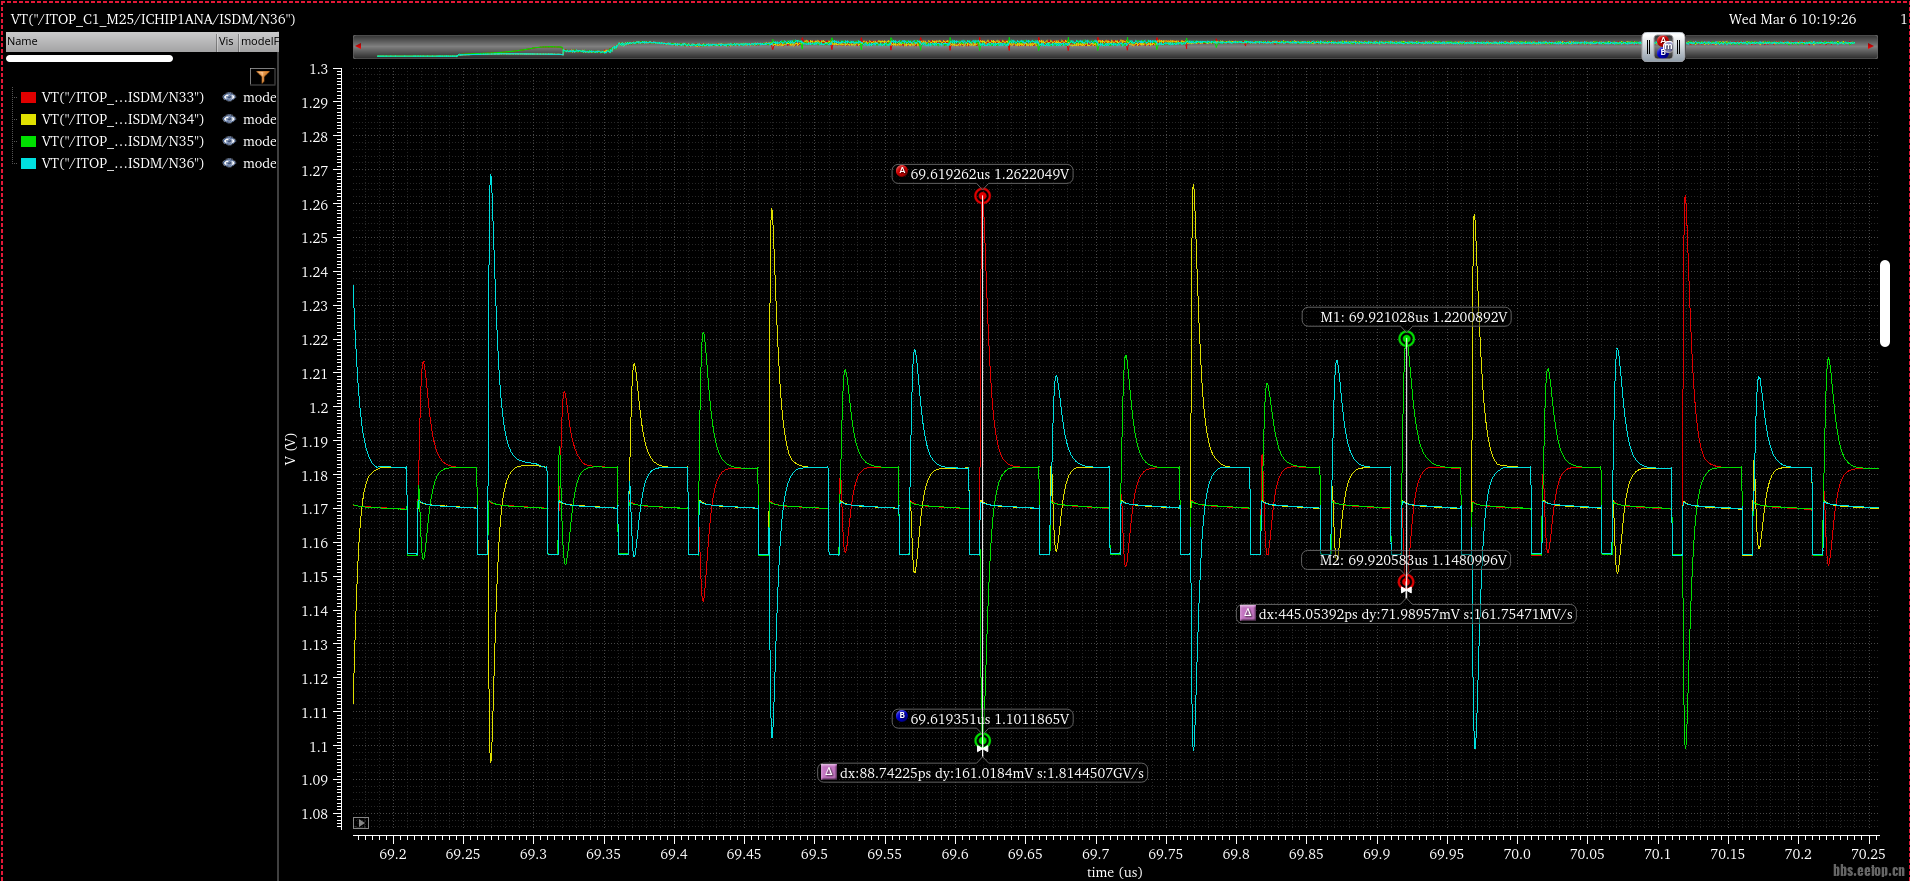Click the delta label dx:88.74225ps
This screenshot has height=882, width=1910.
pyautogui.click(x=983, y=773)
